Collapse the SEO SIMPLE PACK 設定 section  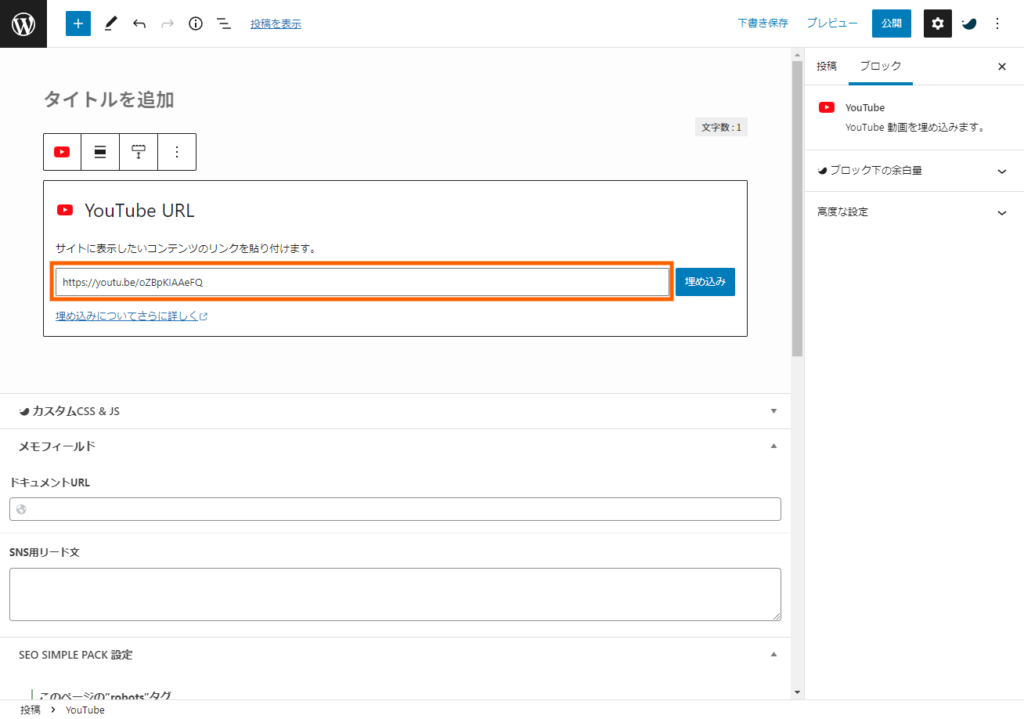[395, 655]
